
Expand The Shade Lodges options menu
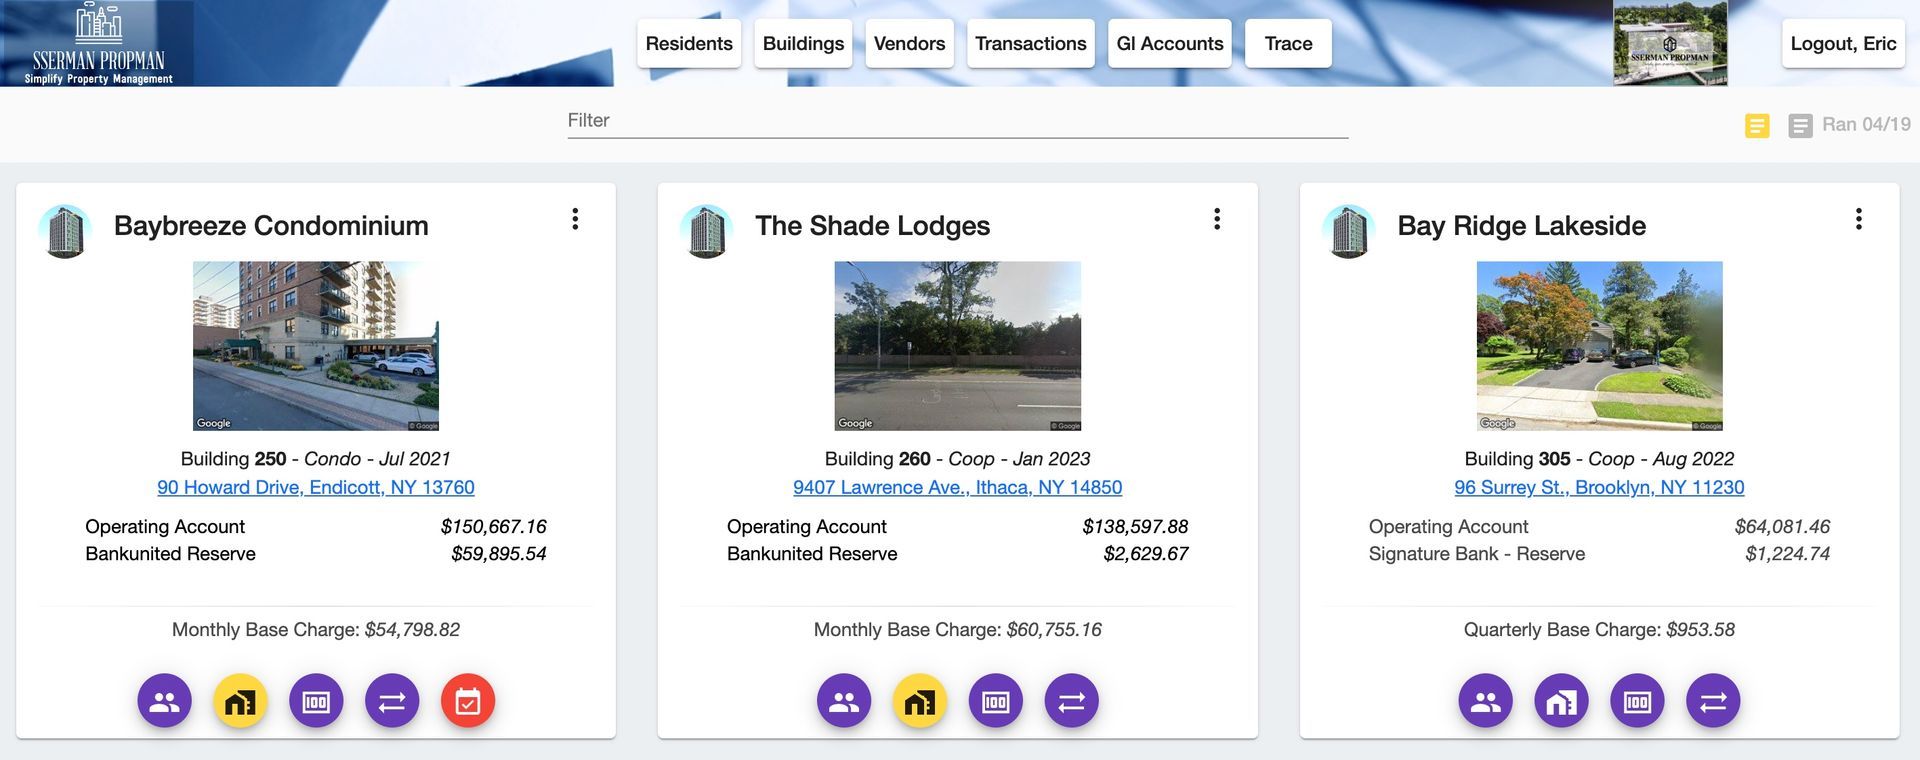click(1217, 219)
